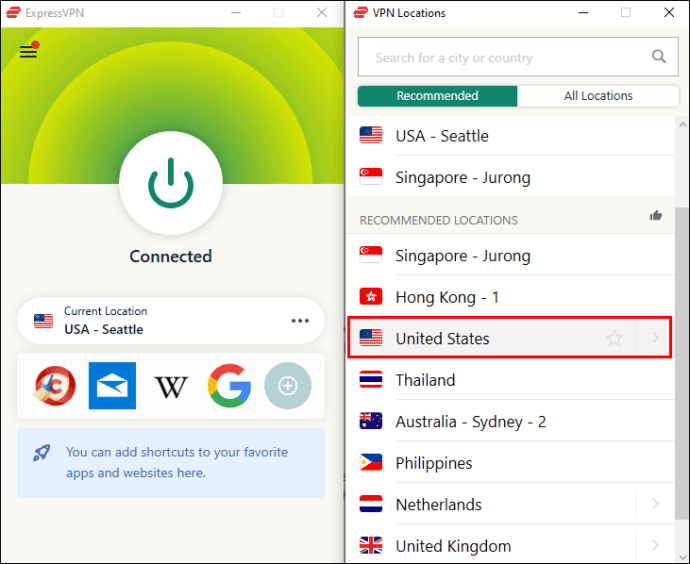Viewport: 690px width, 564px height.
Task: Click the Thailand flag icon
Action: [371, 379]
